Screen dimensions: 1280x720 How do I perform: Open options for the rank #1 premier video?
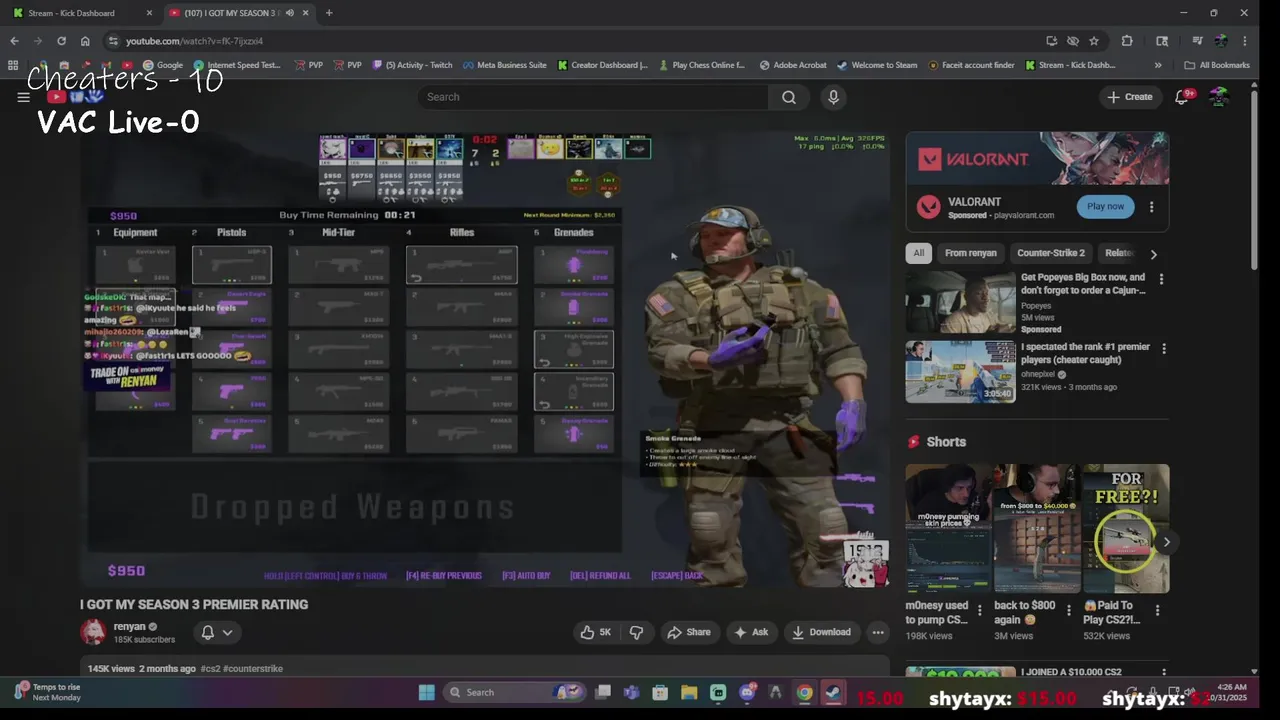click(1163, 349)
